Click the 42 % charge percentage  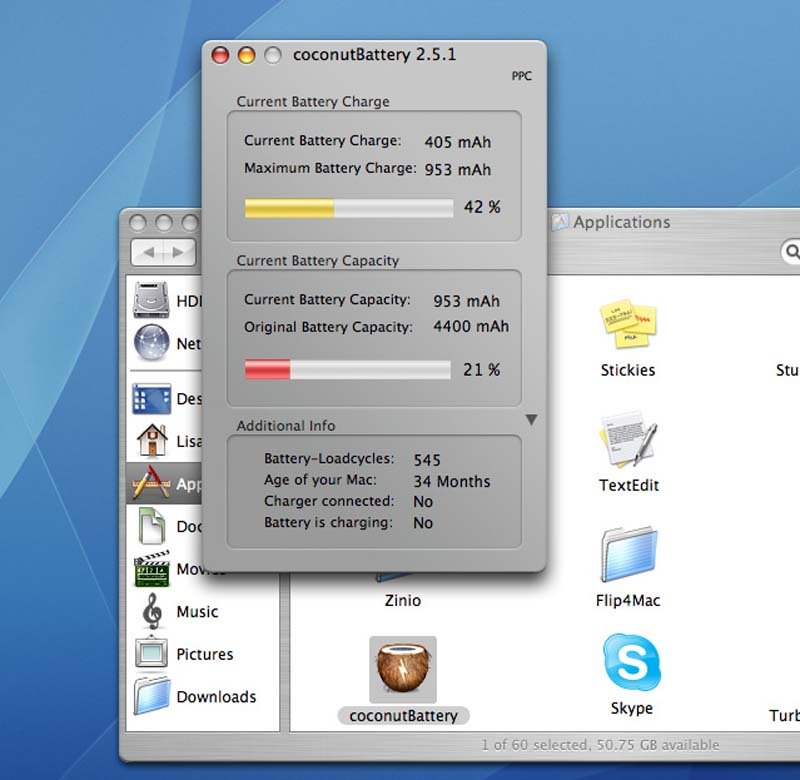click(482, 207)
